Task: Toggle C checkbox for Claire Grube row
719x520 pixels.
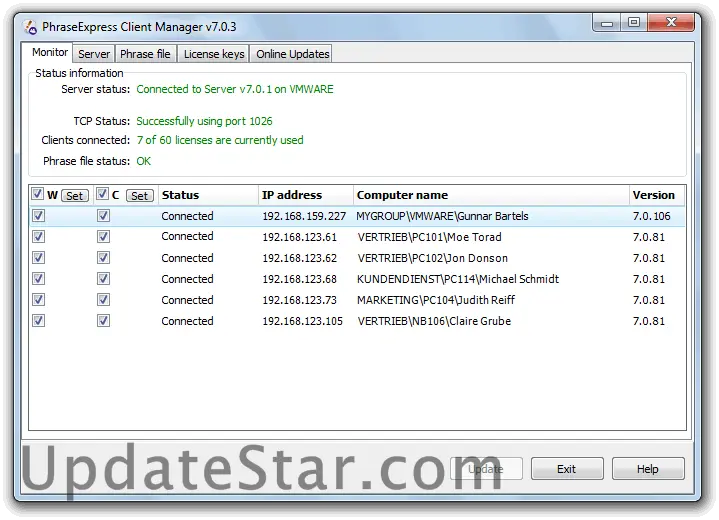Action: pyautogui.click(x=104, y=321)
